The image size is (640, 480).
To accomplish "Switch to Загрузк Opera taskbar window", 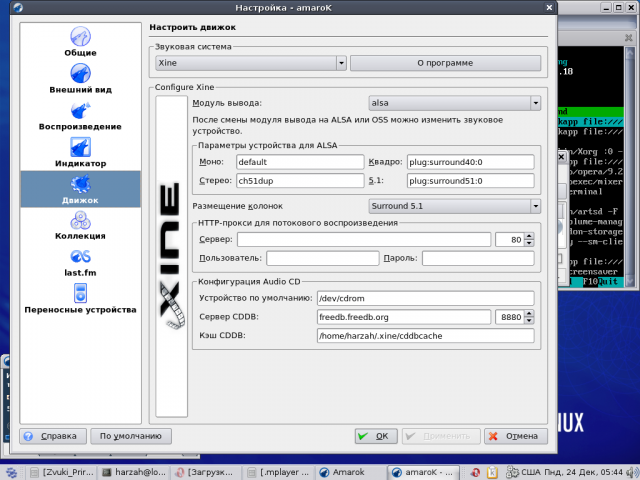I will (x=206, y=472).
